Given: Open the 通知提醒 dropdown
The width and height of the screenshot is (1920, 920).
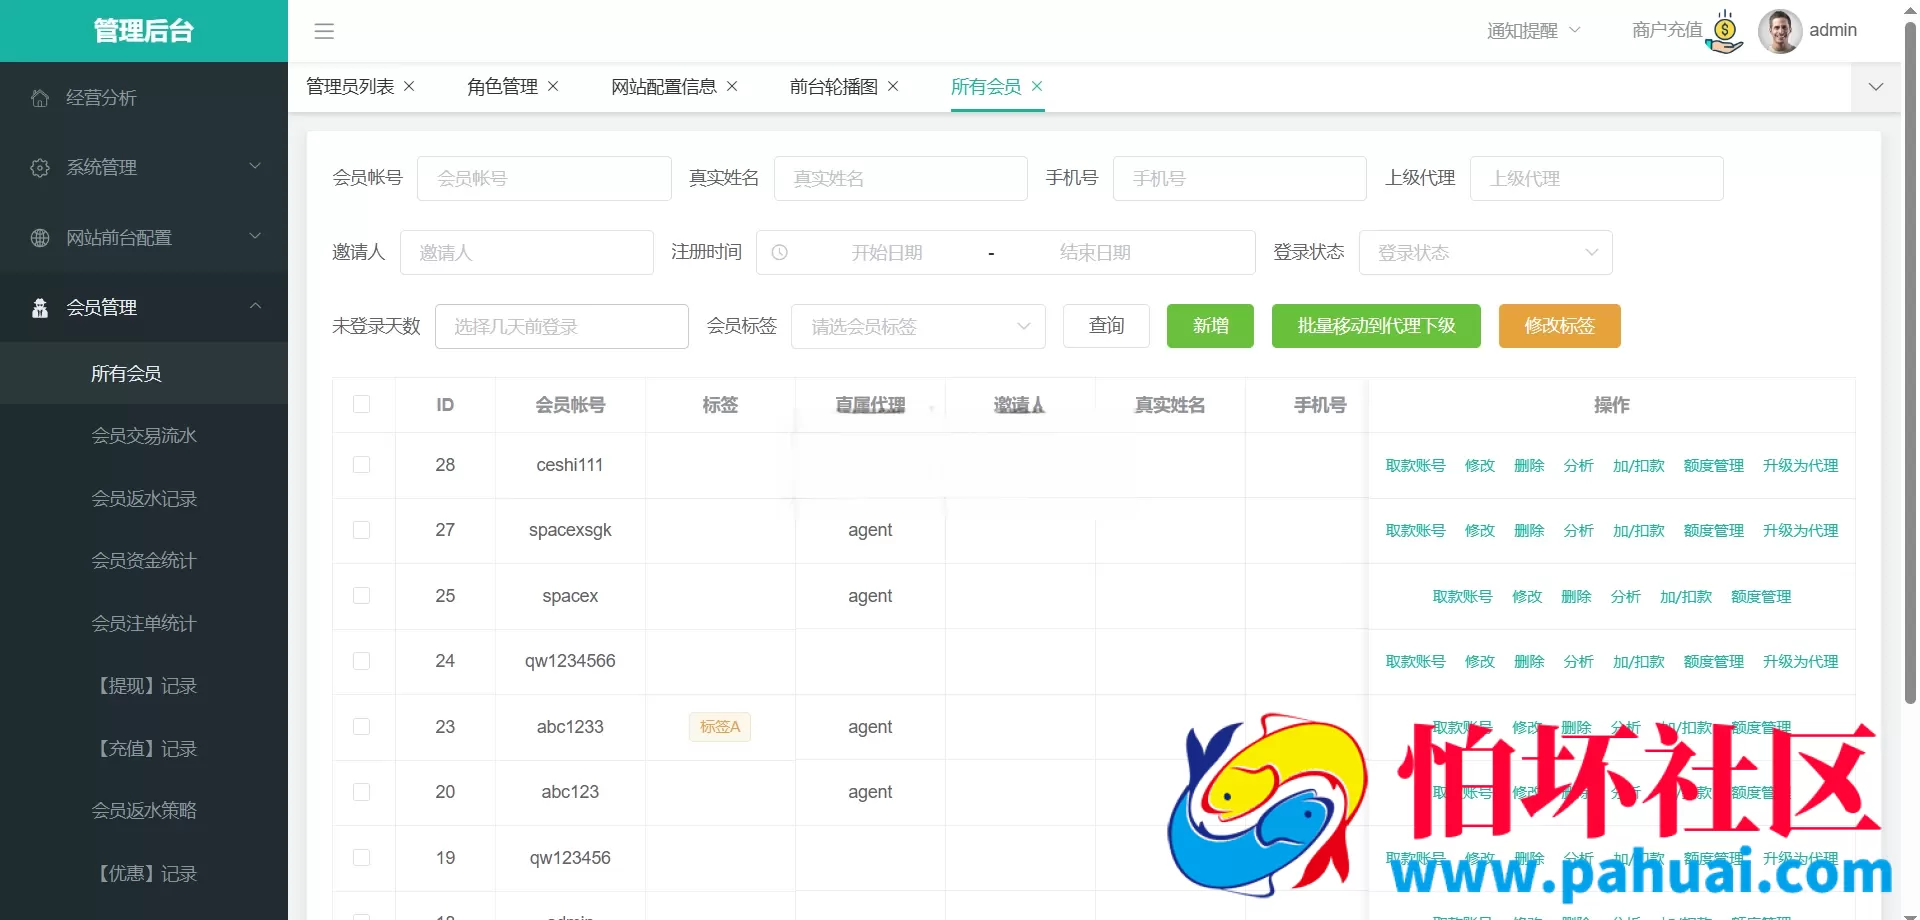Looking at the screenshot, I should point(1534,31).
